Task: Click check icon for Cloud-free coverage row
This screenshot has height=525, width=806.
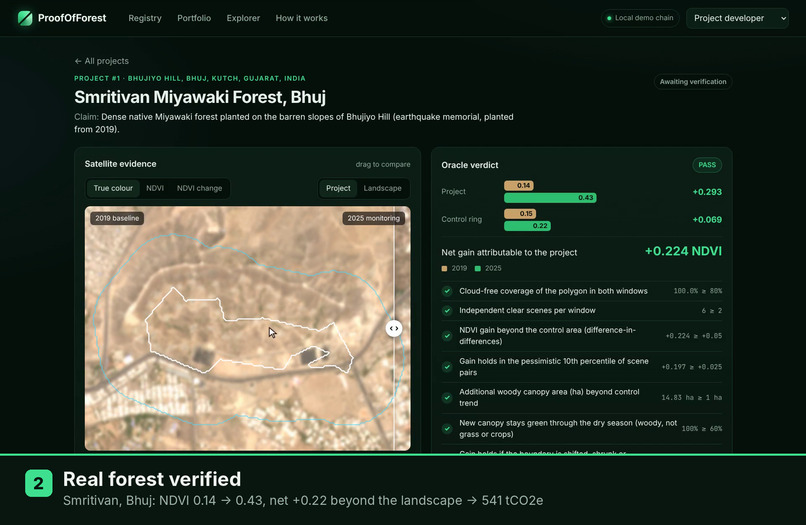Action: (447, 291)
